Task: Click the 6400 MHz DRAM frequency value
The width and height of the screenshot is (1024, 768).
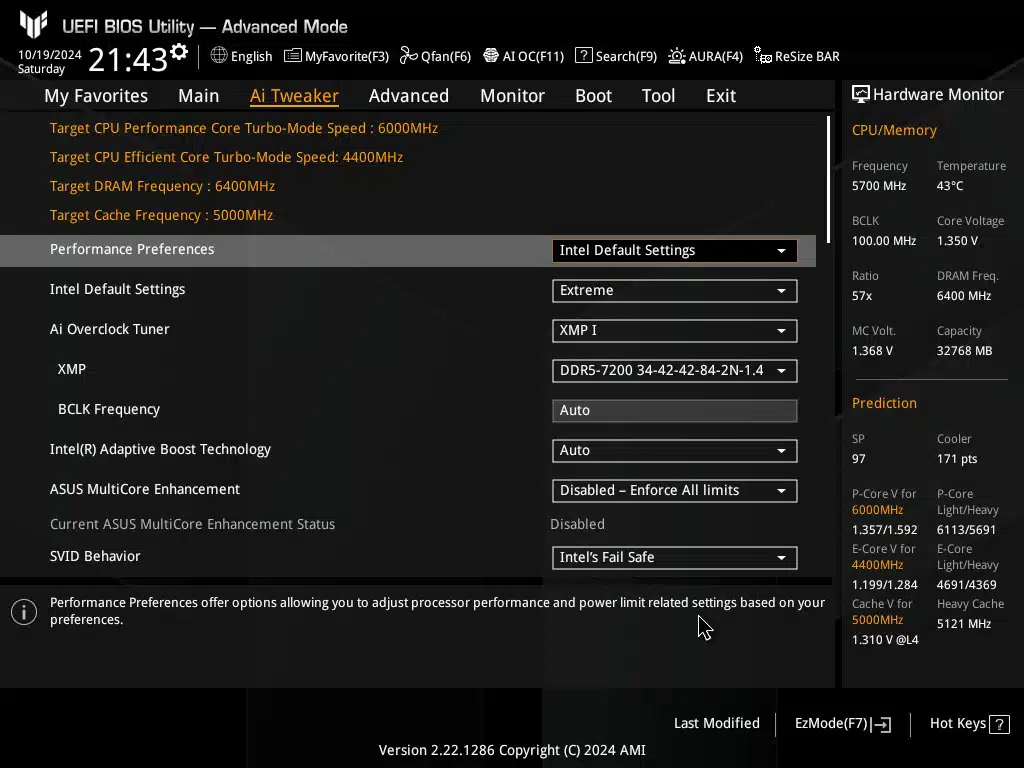Action: 964,296
